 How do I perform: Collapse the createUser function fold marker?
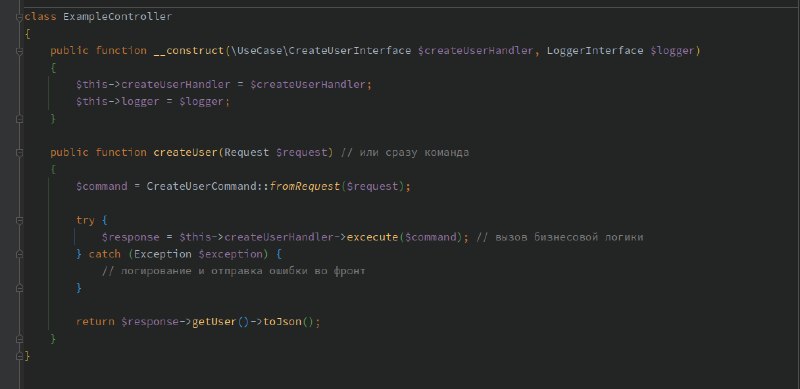click(x=19, y=153)
